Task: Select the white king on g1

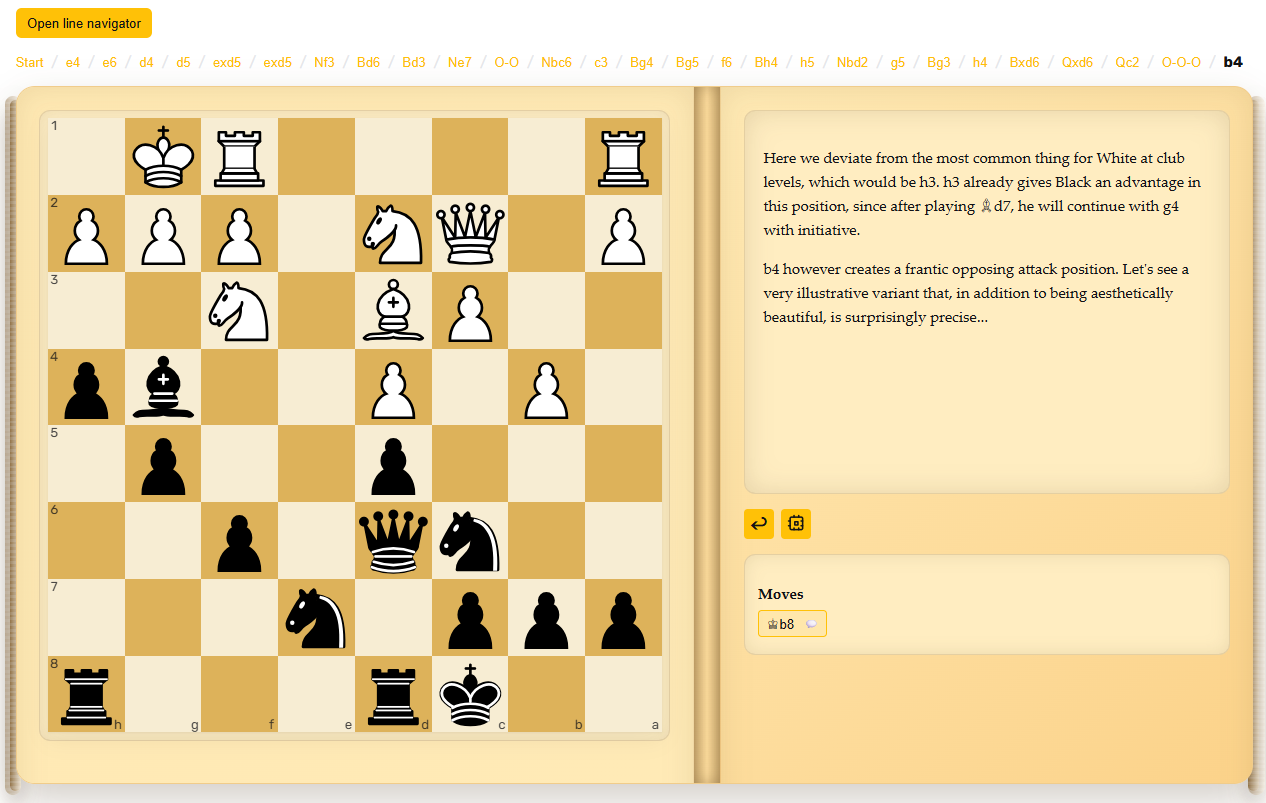Action: coord(163,157)
